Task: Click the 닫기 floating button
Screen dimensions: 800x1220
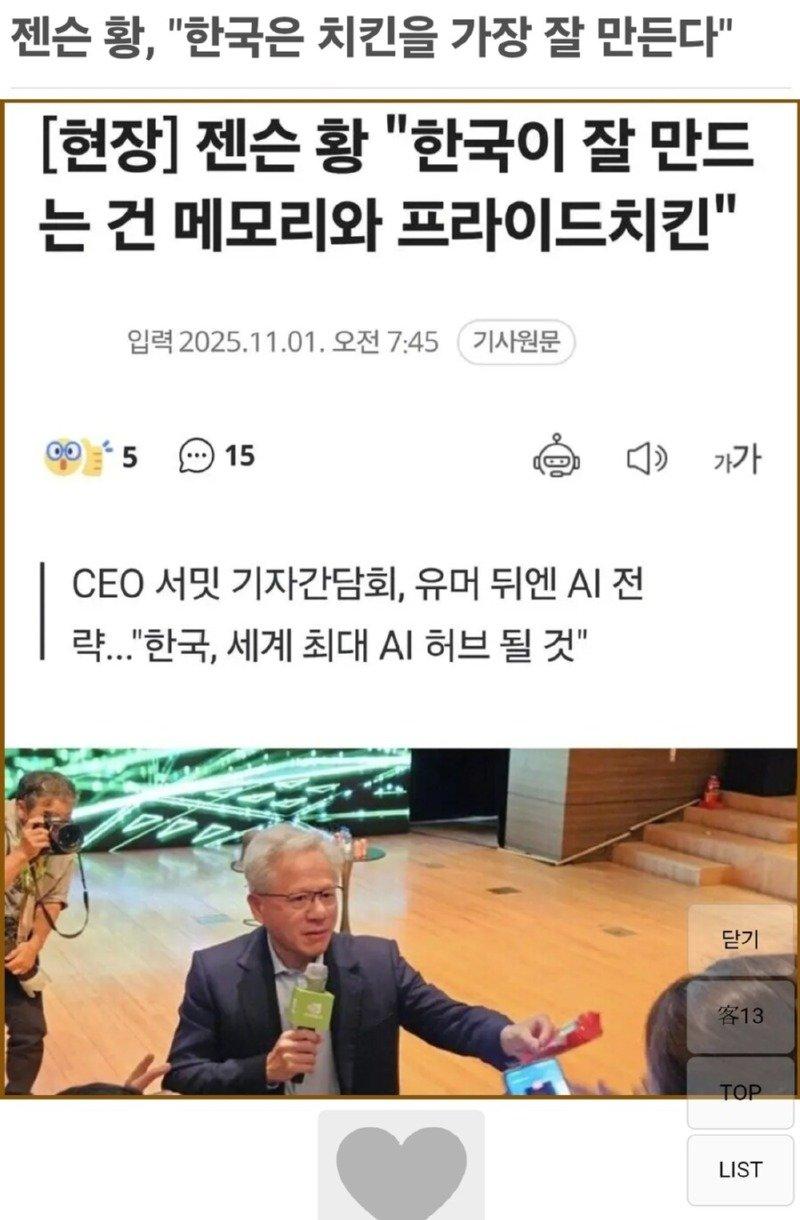Action: 741,940
